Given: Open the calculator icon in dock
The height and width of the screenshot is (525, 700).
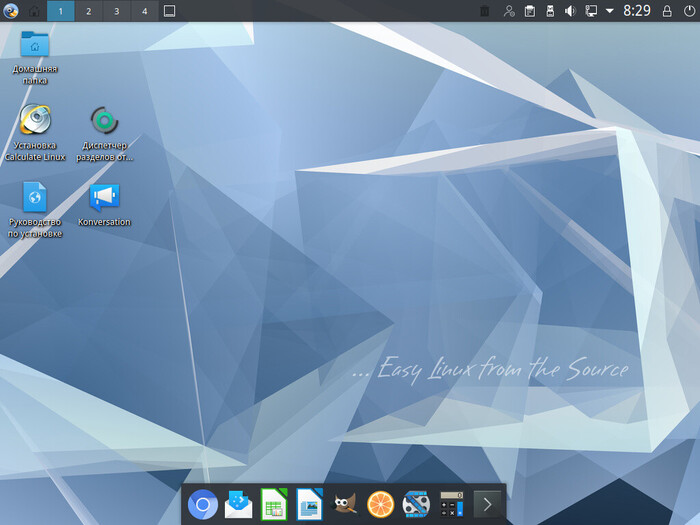Looking at the screenshot, I should tap(452, 504).
